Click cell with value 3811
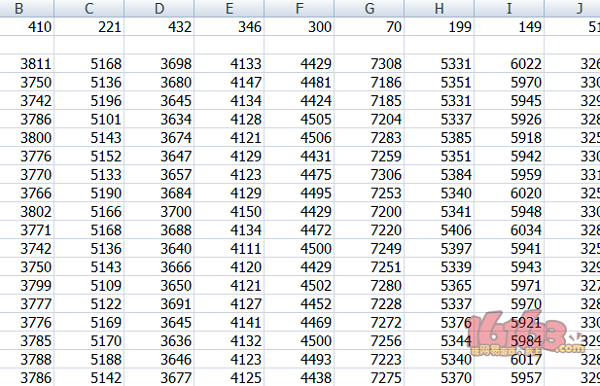The image size is (600, 386). pyautogui.click(x=27, y=64)
